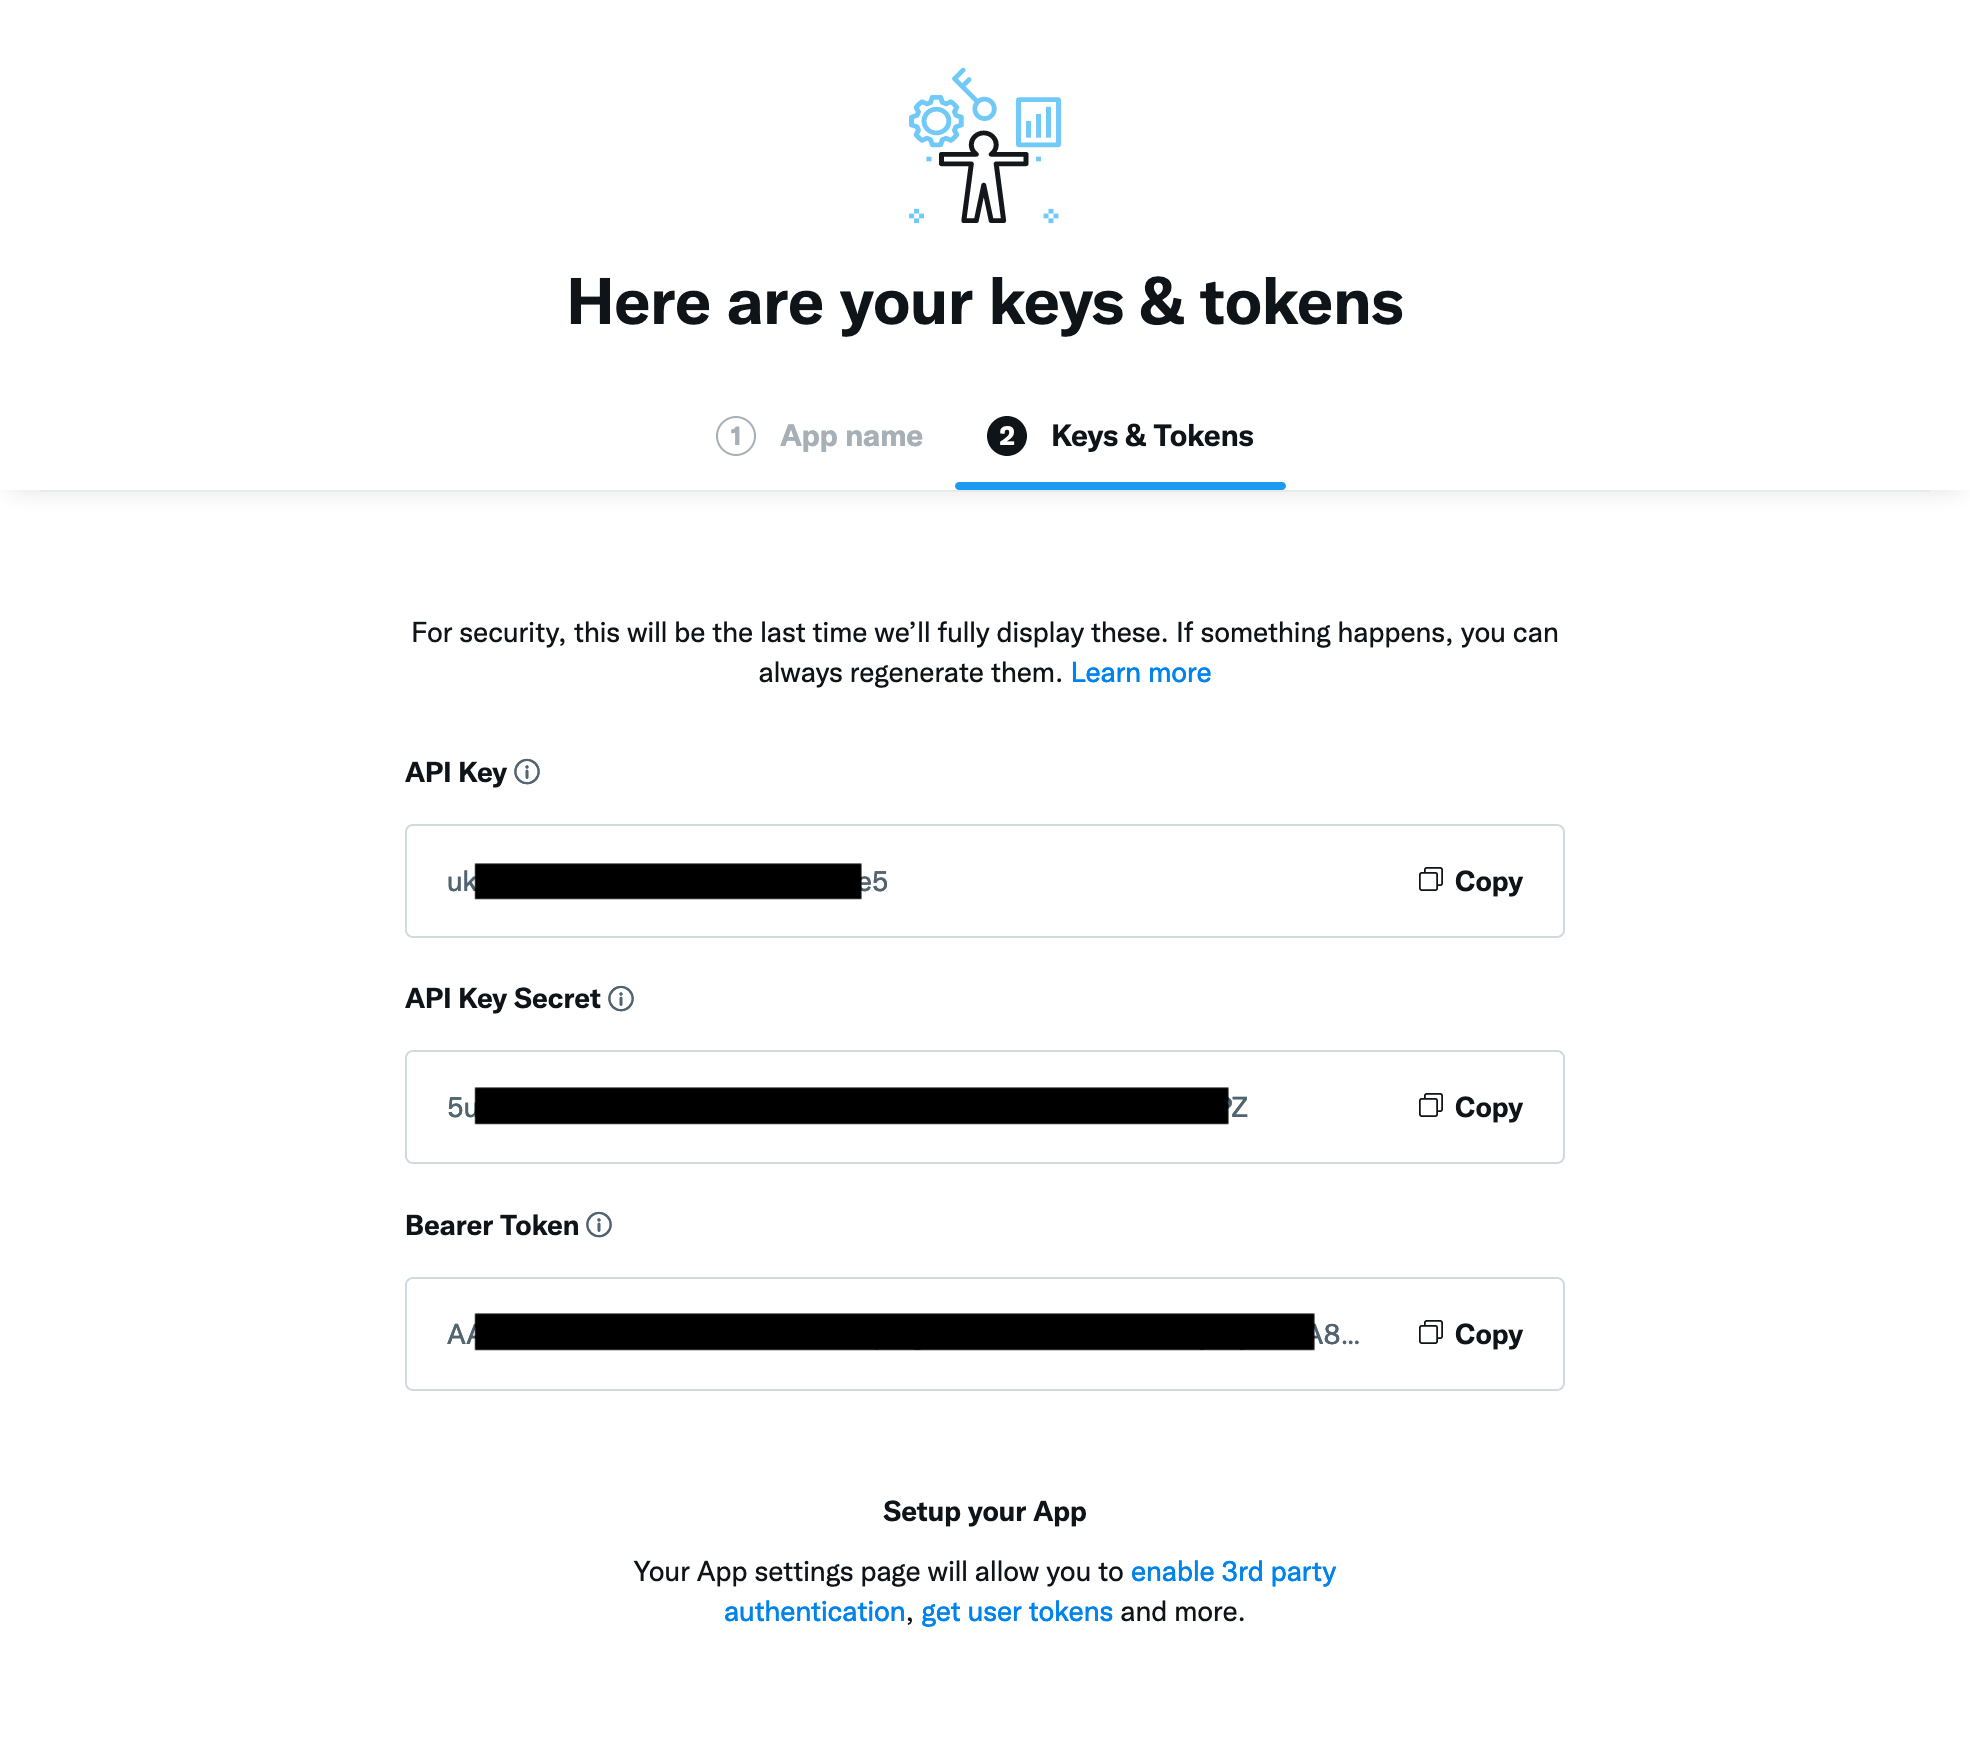Click the App name step indicator circle

point(737,435)
